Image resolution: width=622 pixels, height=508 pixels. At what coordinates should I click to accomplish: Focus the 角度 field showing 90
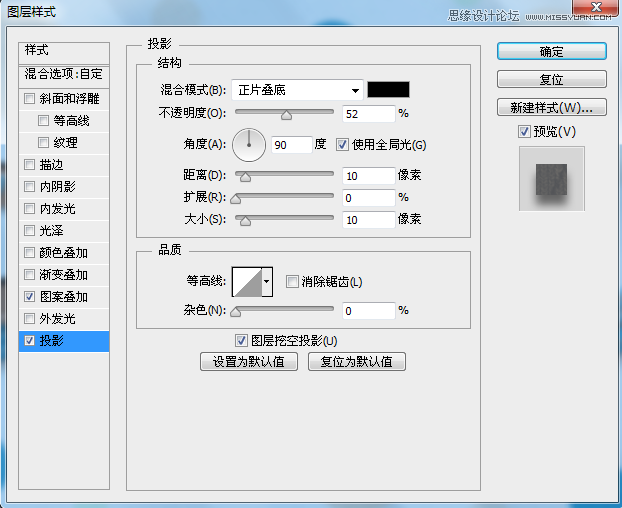292,145
